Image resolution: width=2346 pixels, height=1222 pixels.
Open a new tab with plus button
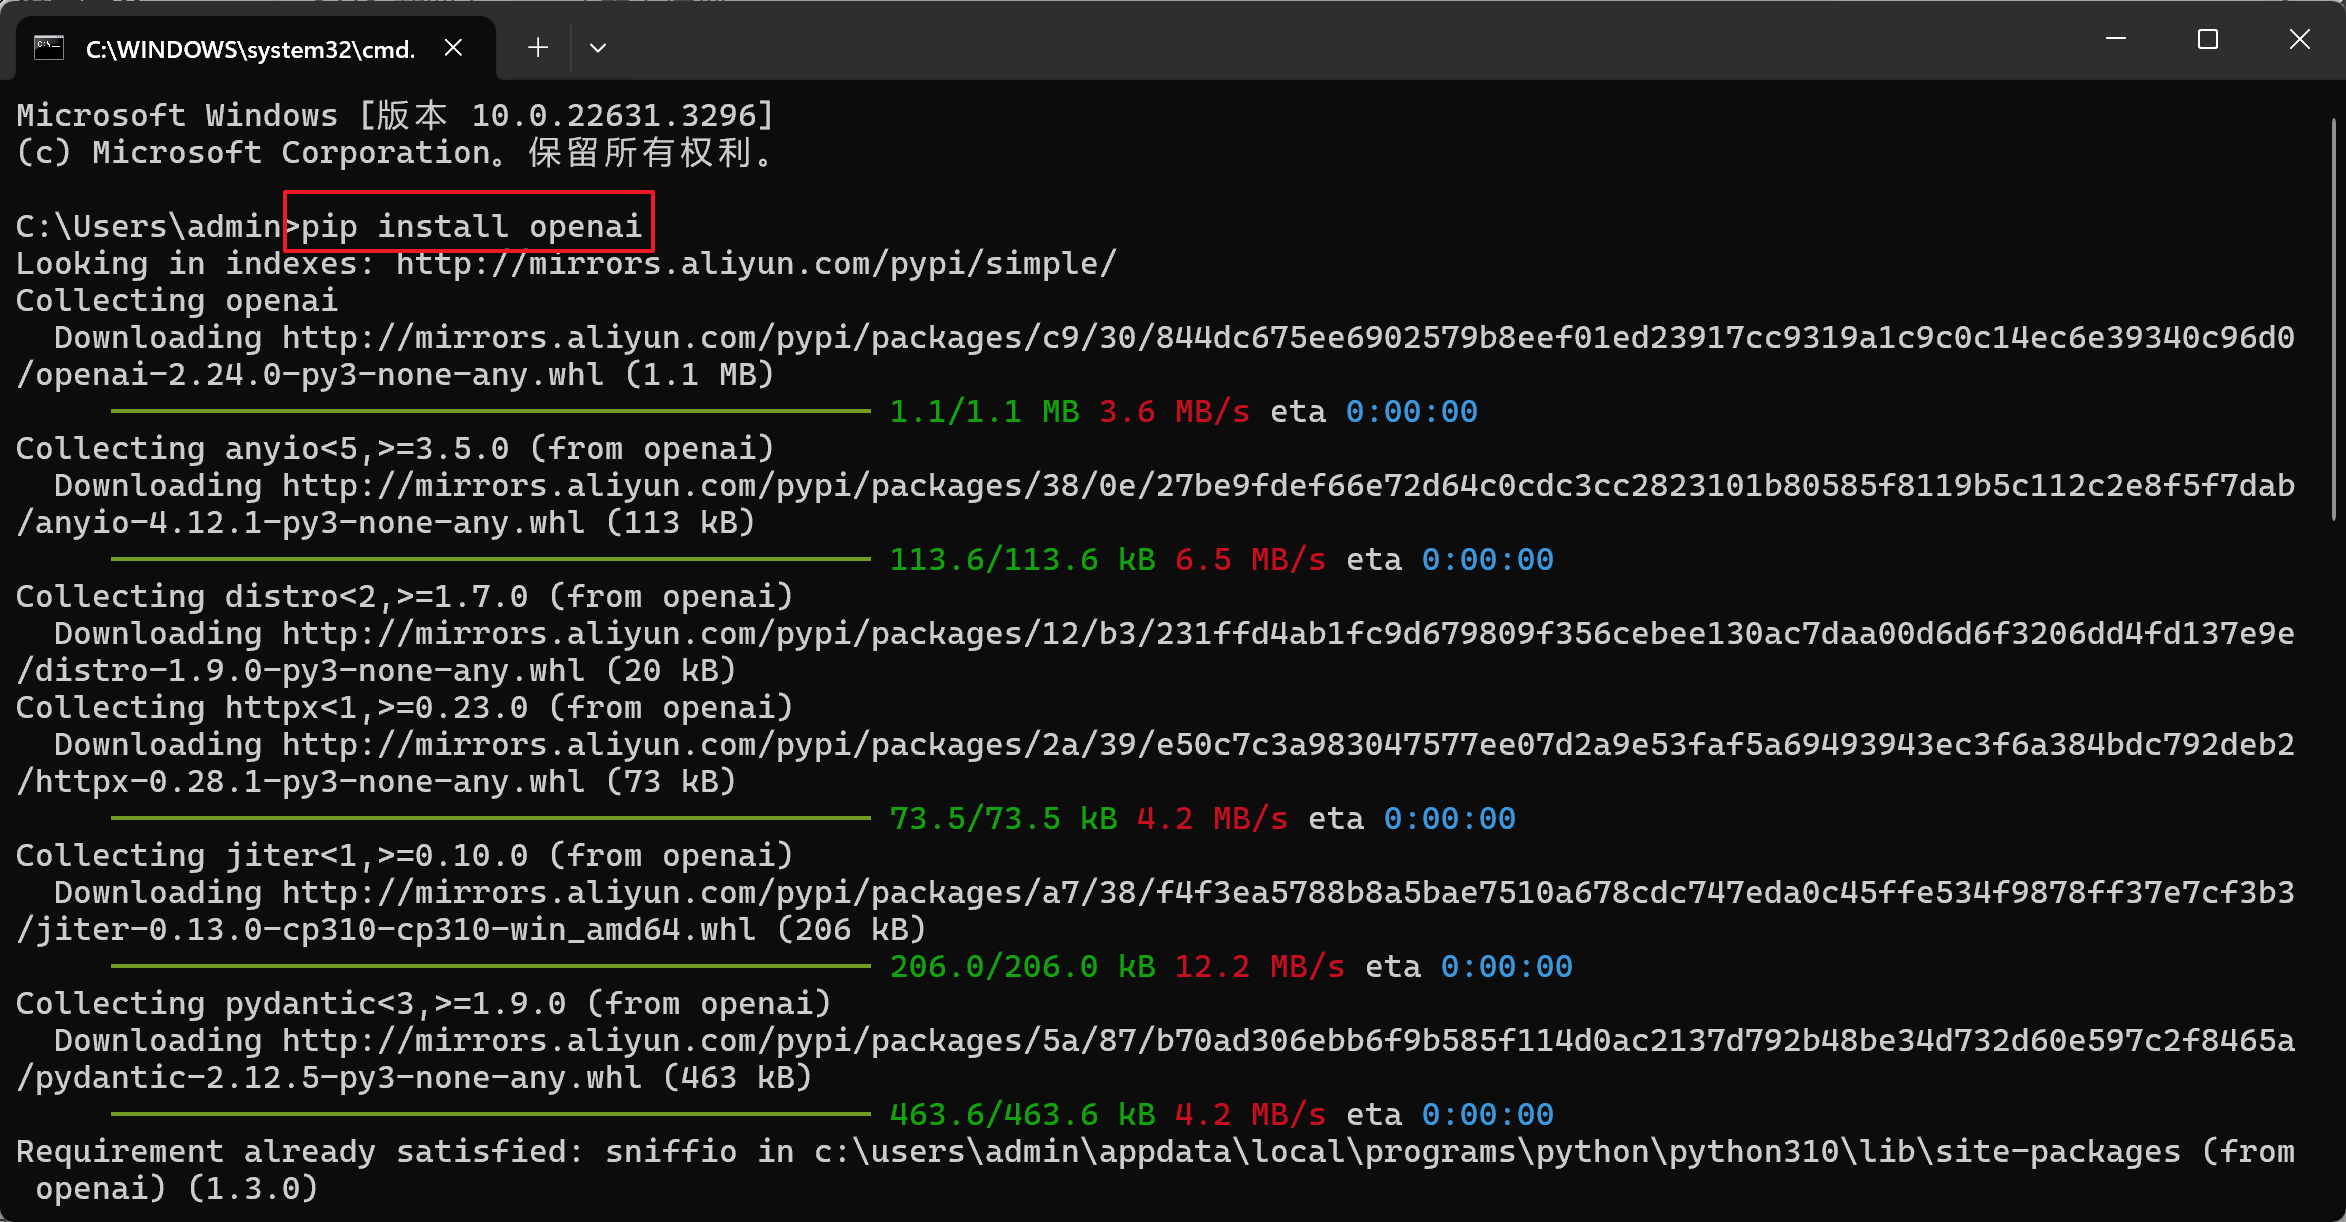pyautogui.click(x=538, y=47)
